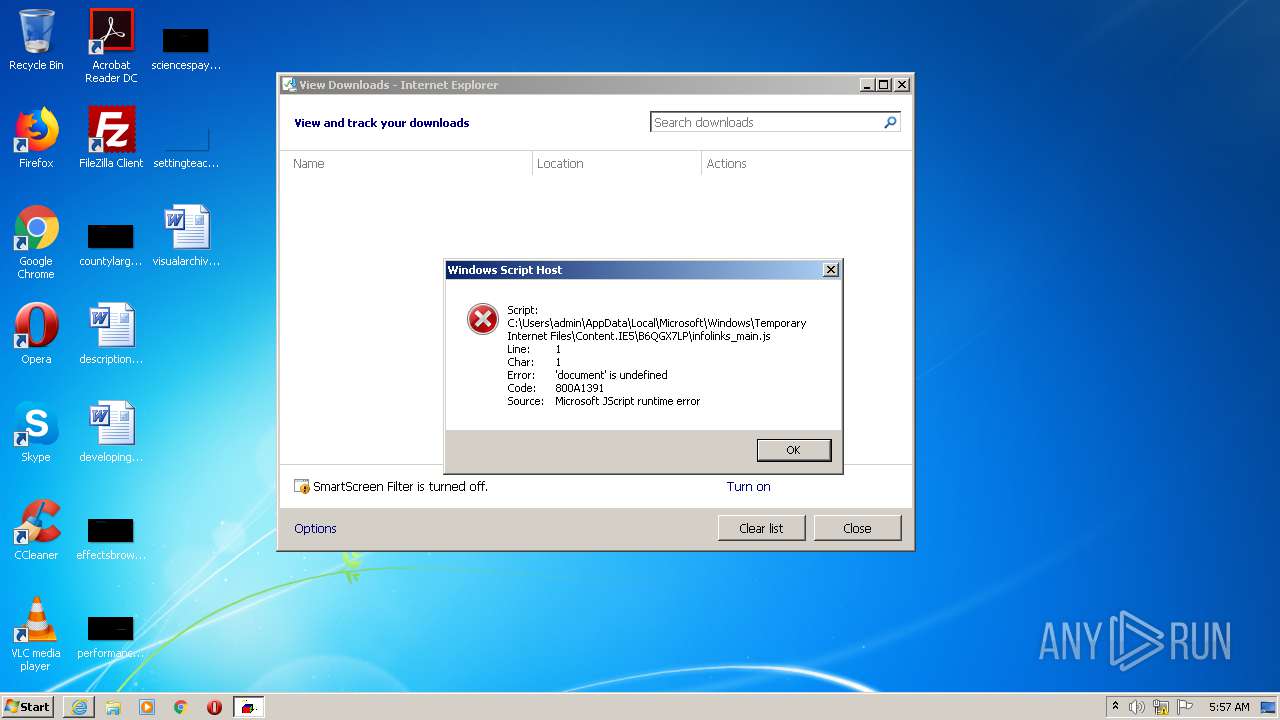The image size is (1280, 720).
Task: Open the description Word document
Action: click(111, 334)
